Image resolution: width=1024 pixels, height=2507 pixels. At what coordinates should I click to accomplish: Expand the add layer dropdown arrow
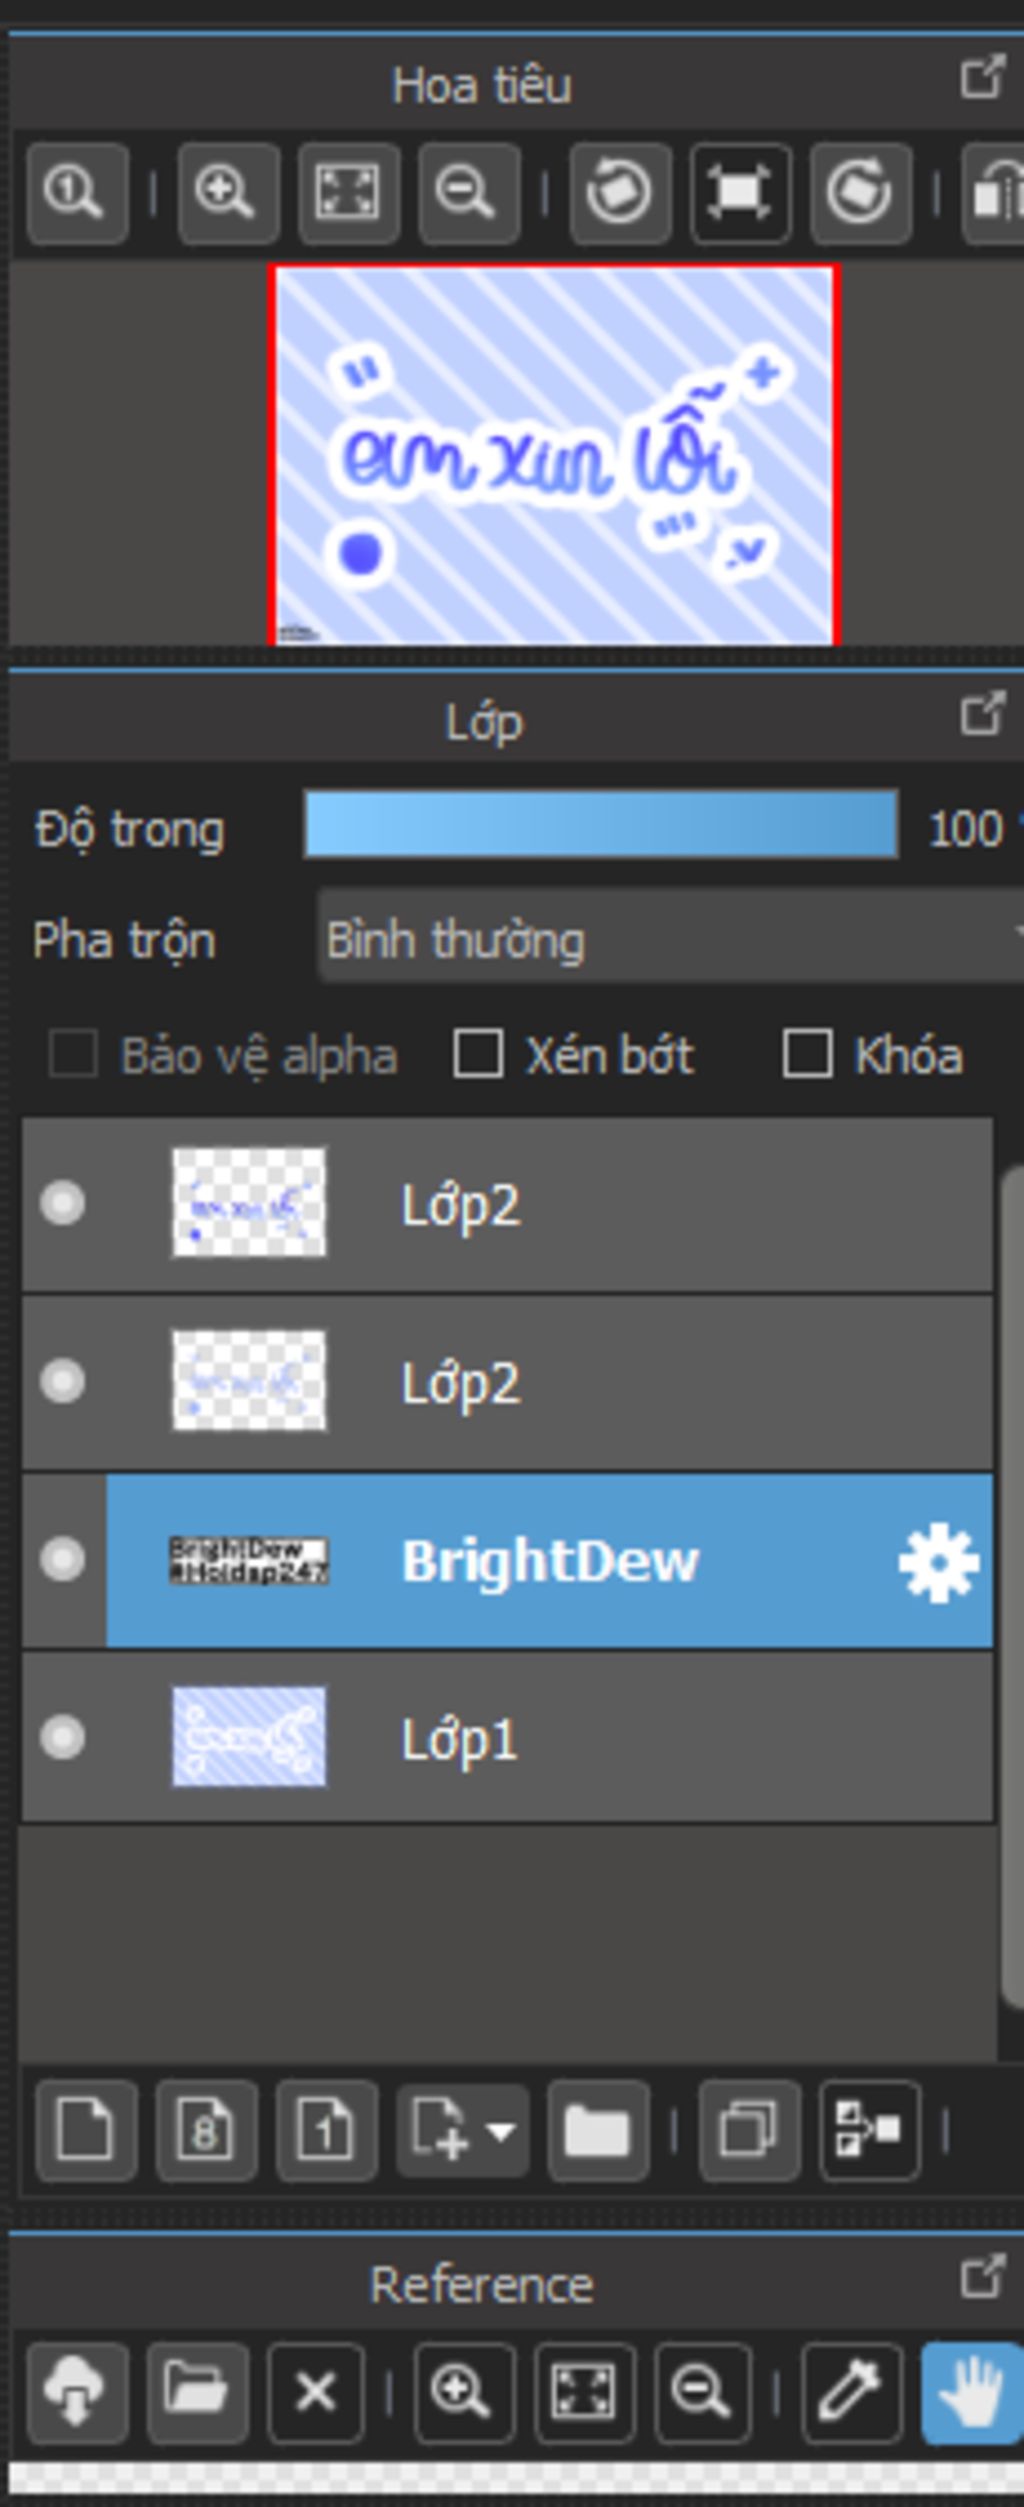[500, 2130]
